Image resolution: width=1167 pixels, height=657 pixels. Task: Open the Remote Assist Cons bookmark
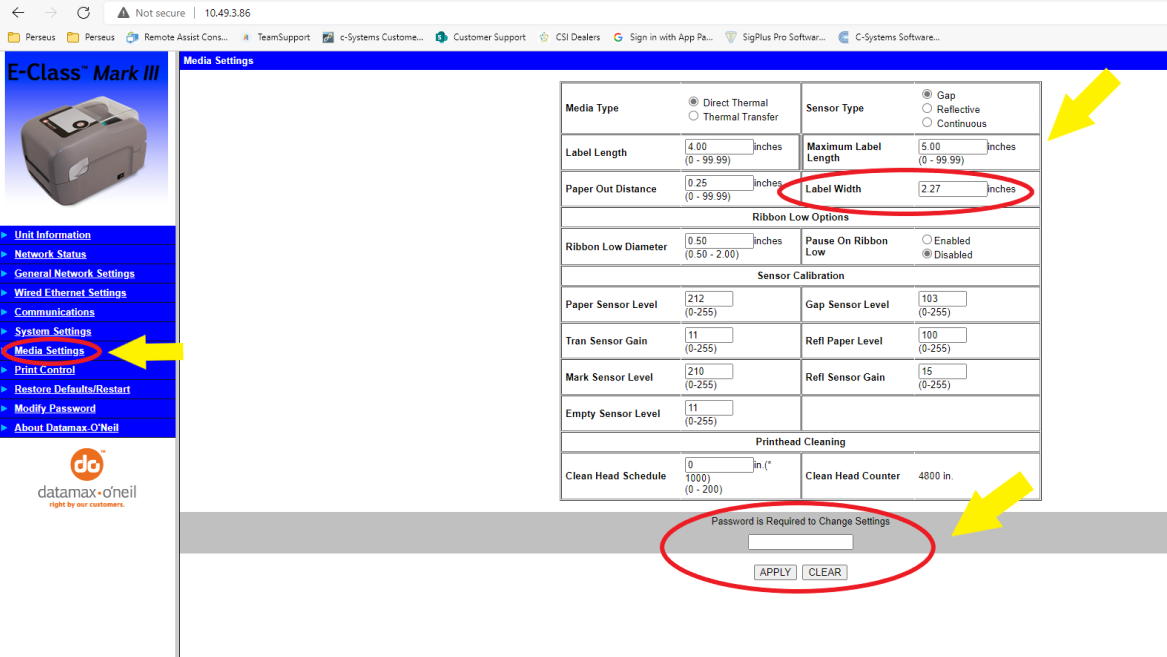point(176,37)
